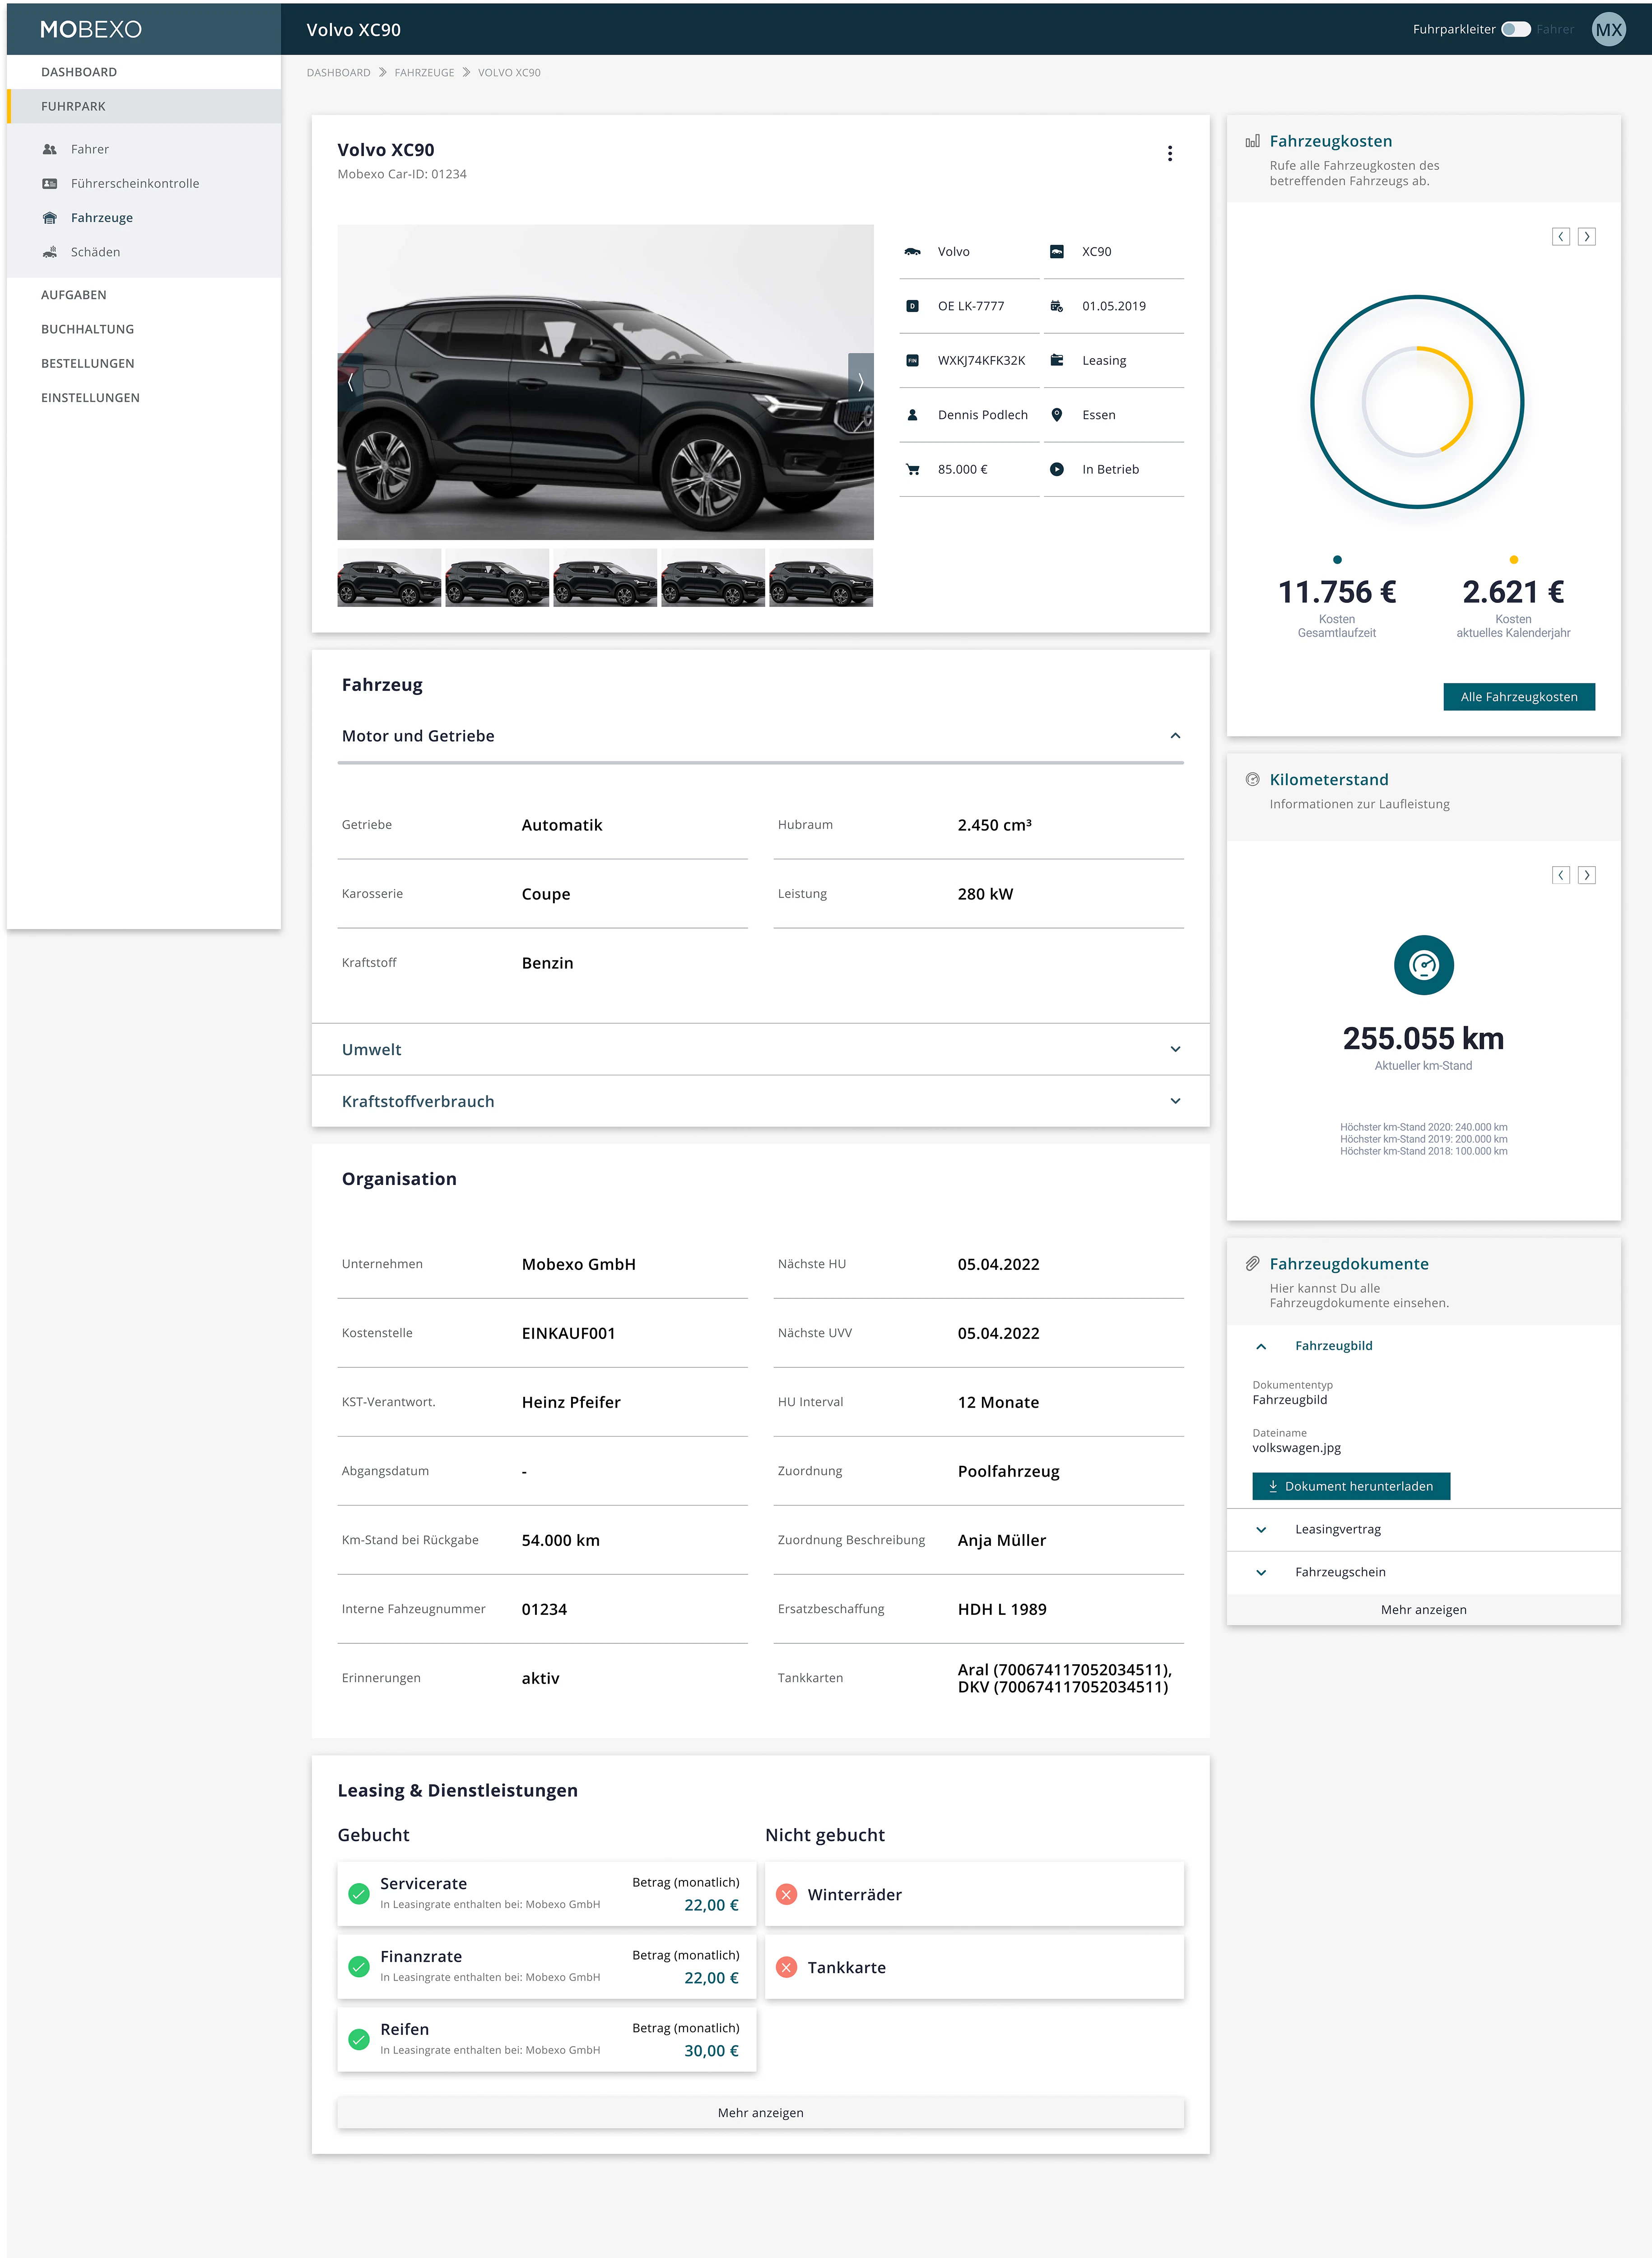
Task: Open the three-dot menu on the Volvo XC90 card
Action: [x=1170, y=153]
